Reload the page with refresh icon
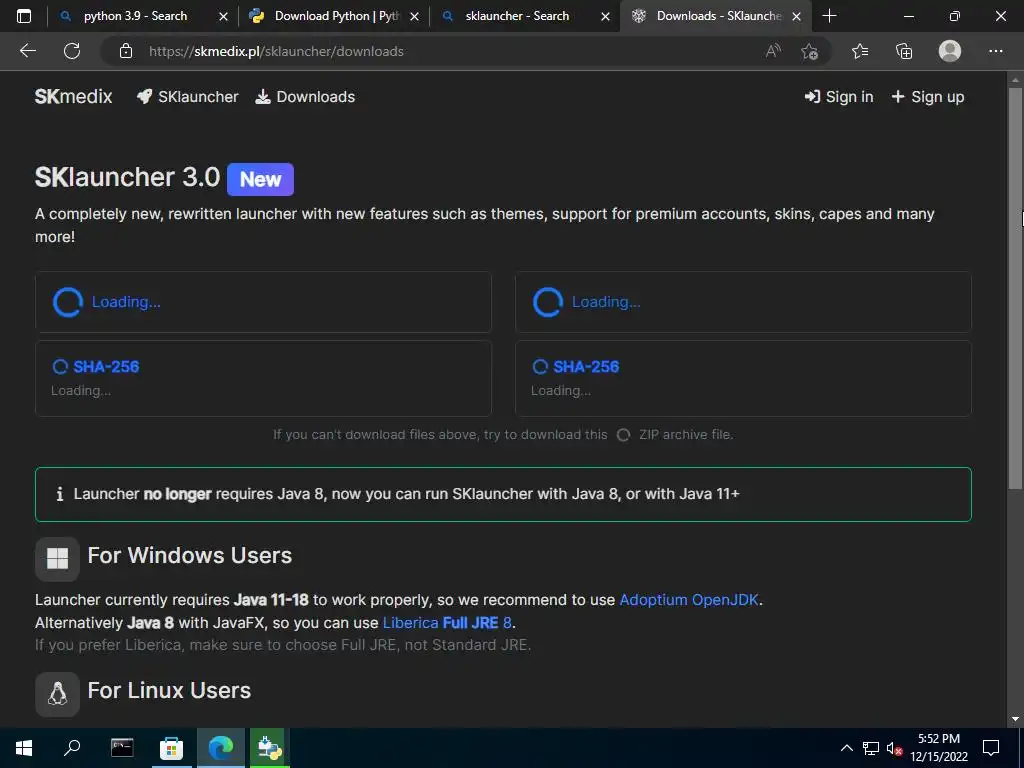Viewport: 1024px width, 768px height. pos(72,51)
